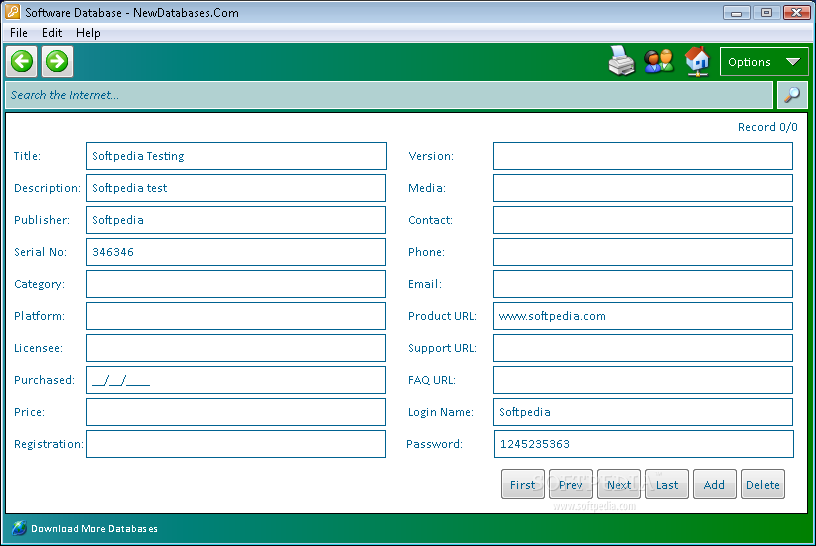Screen dimensions: 816x546
Task: Click the green back arrow icon
Action: 22,61
